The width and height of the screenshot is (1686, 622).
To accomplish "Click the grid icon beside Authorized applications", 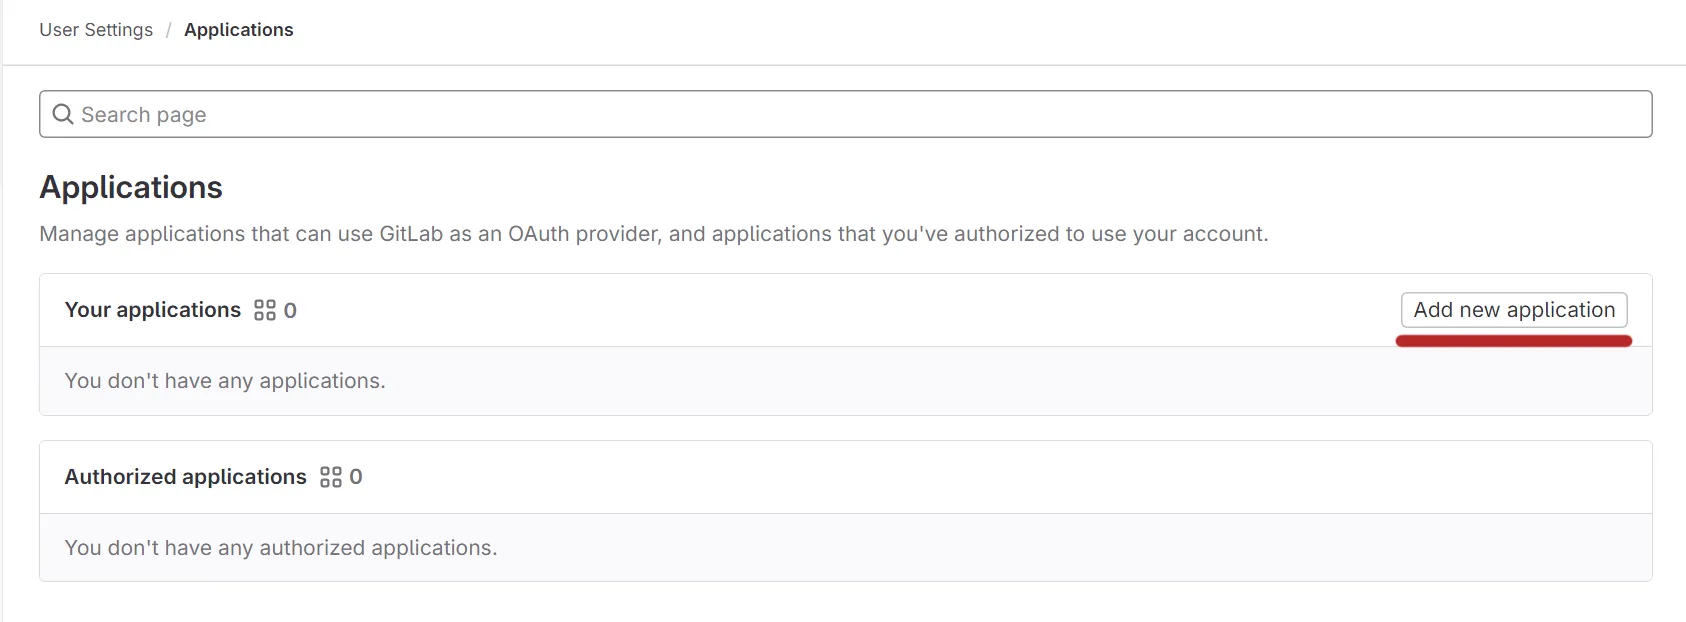I will (332, 477).
